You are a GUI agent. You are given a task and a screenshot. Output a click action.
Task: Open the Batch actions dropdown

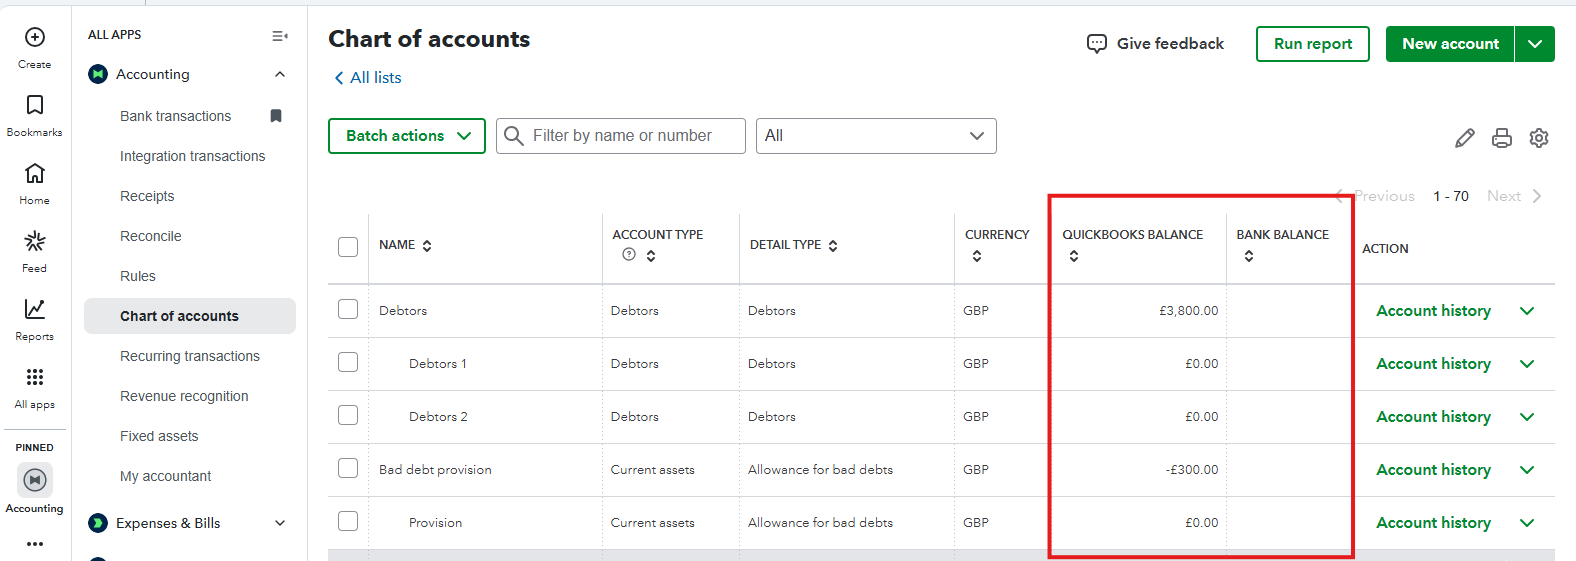407,136
